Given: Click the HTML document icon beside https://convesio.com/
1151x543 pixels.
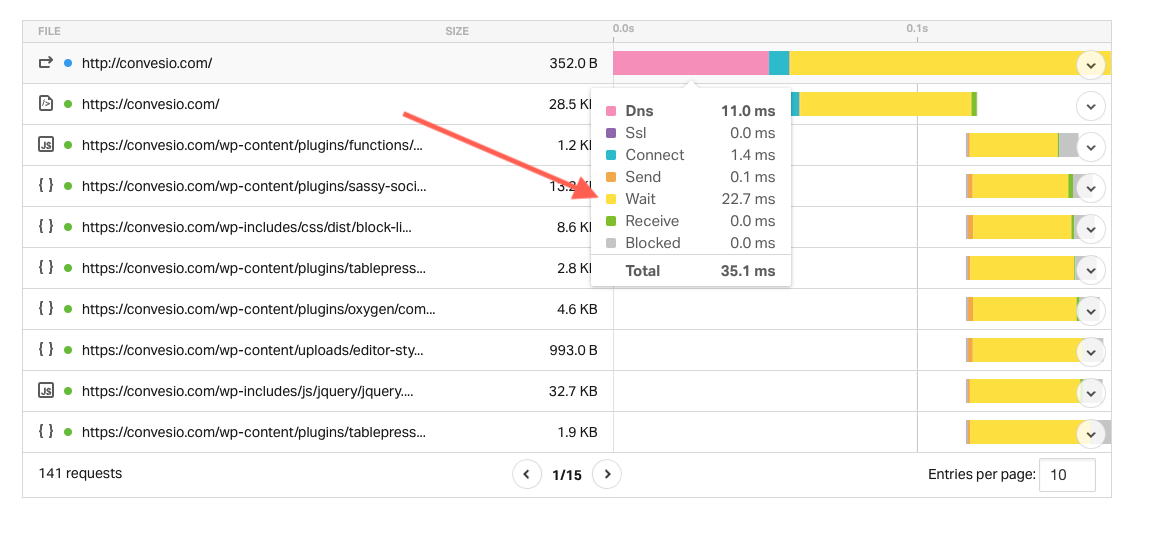Looking at the screenshot, I should [x=46, y=103].
